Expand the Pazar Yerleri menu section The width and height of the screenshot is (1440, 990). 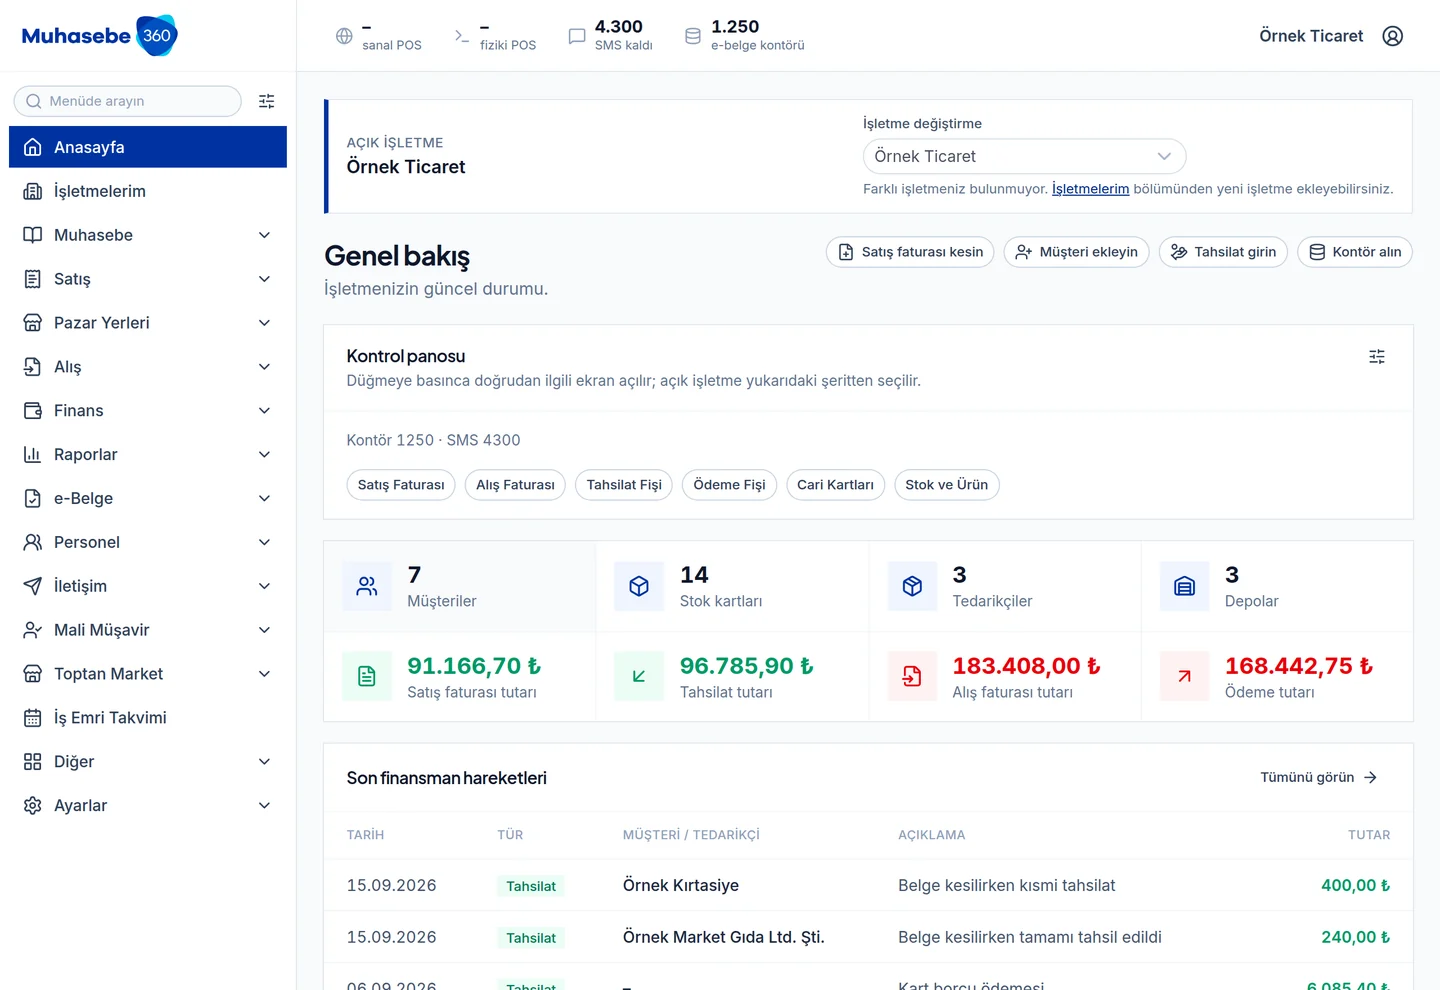click(x=148, y=323)
